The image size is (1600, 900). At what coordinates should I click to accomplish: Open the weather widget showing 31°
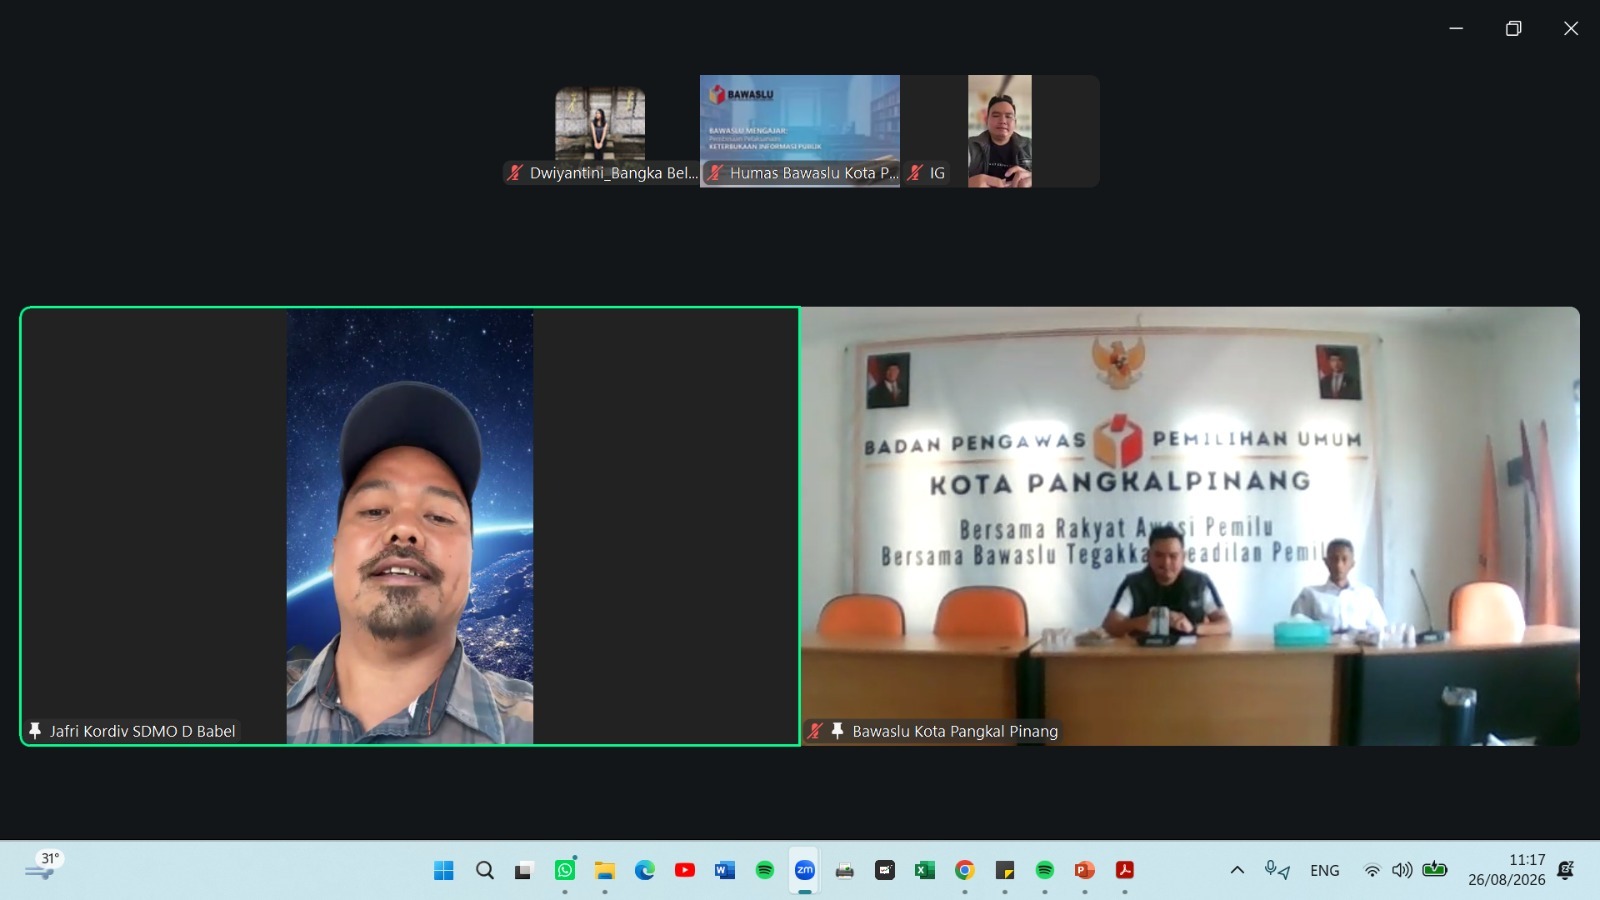pyautogui.click(x=44, y=866)
